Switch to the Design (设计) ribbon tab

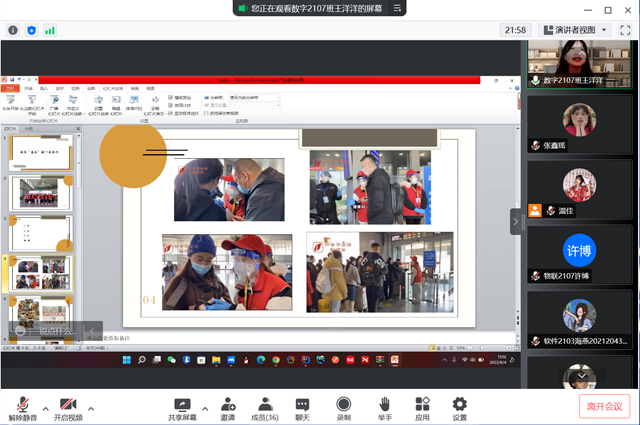pyautogui.click(x=60, y=88)
